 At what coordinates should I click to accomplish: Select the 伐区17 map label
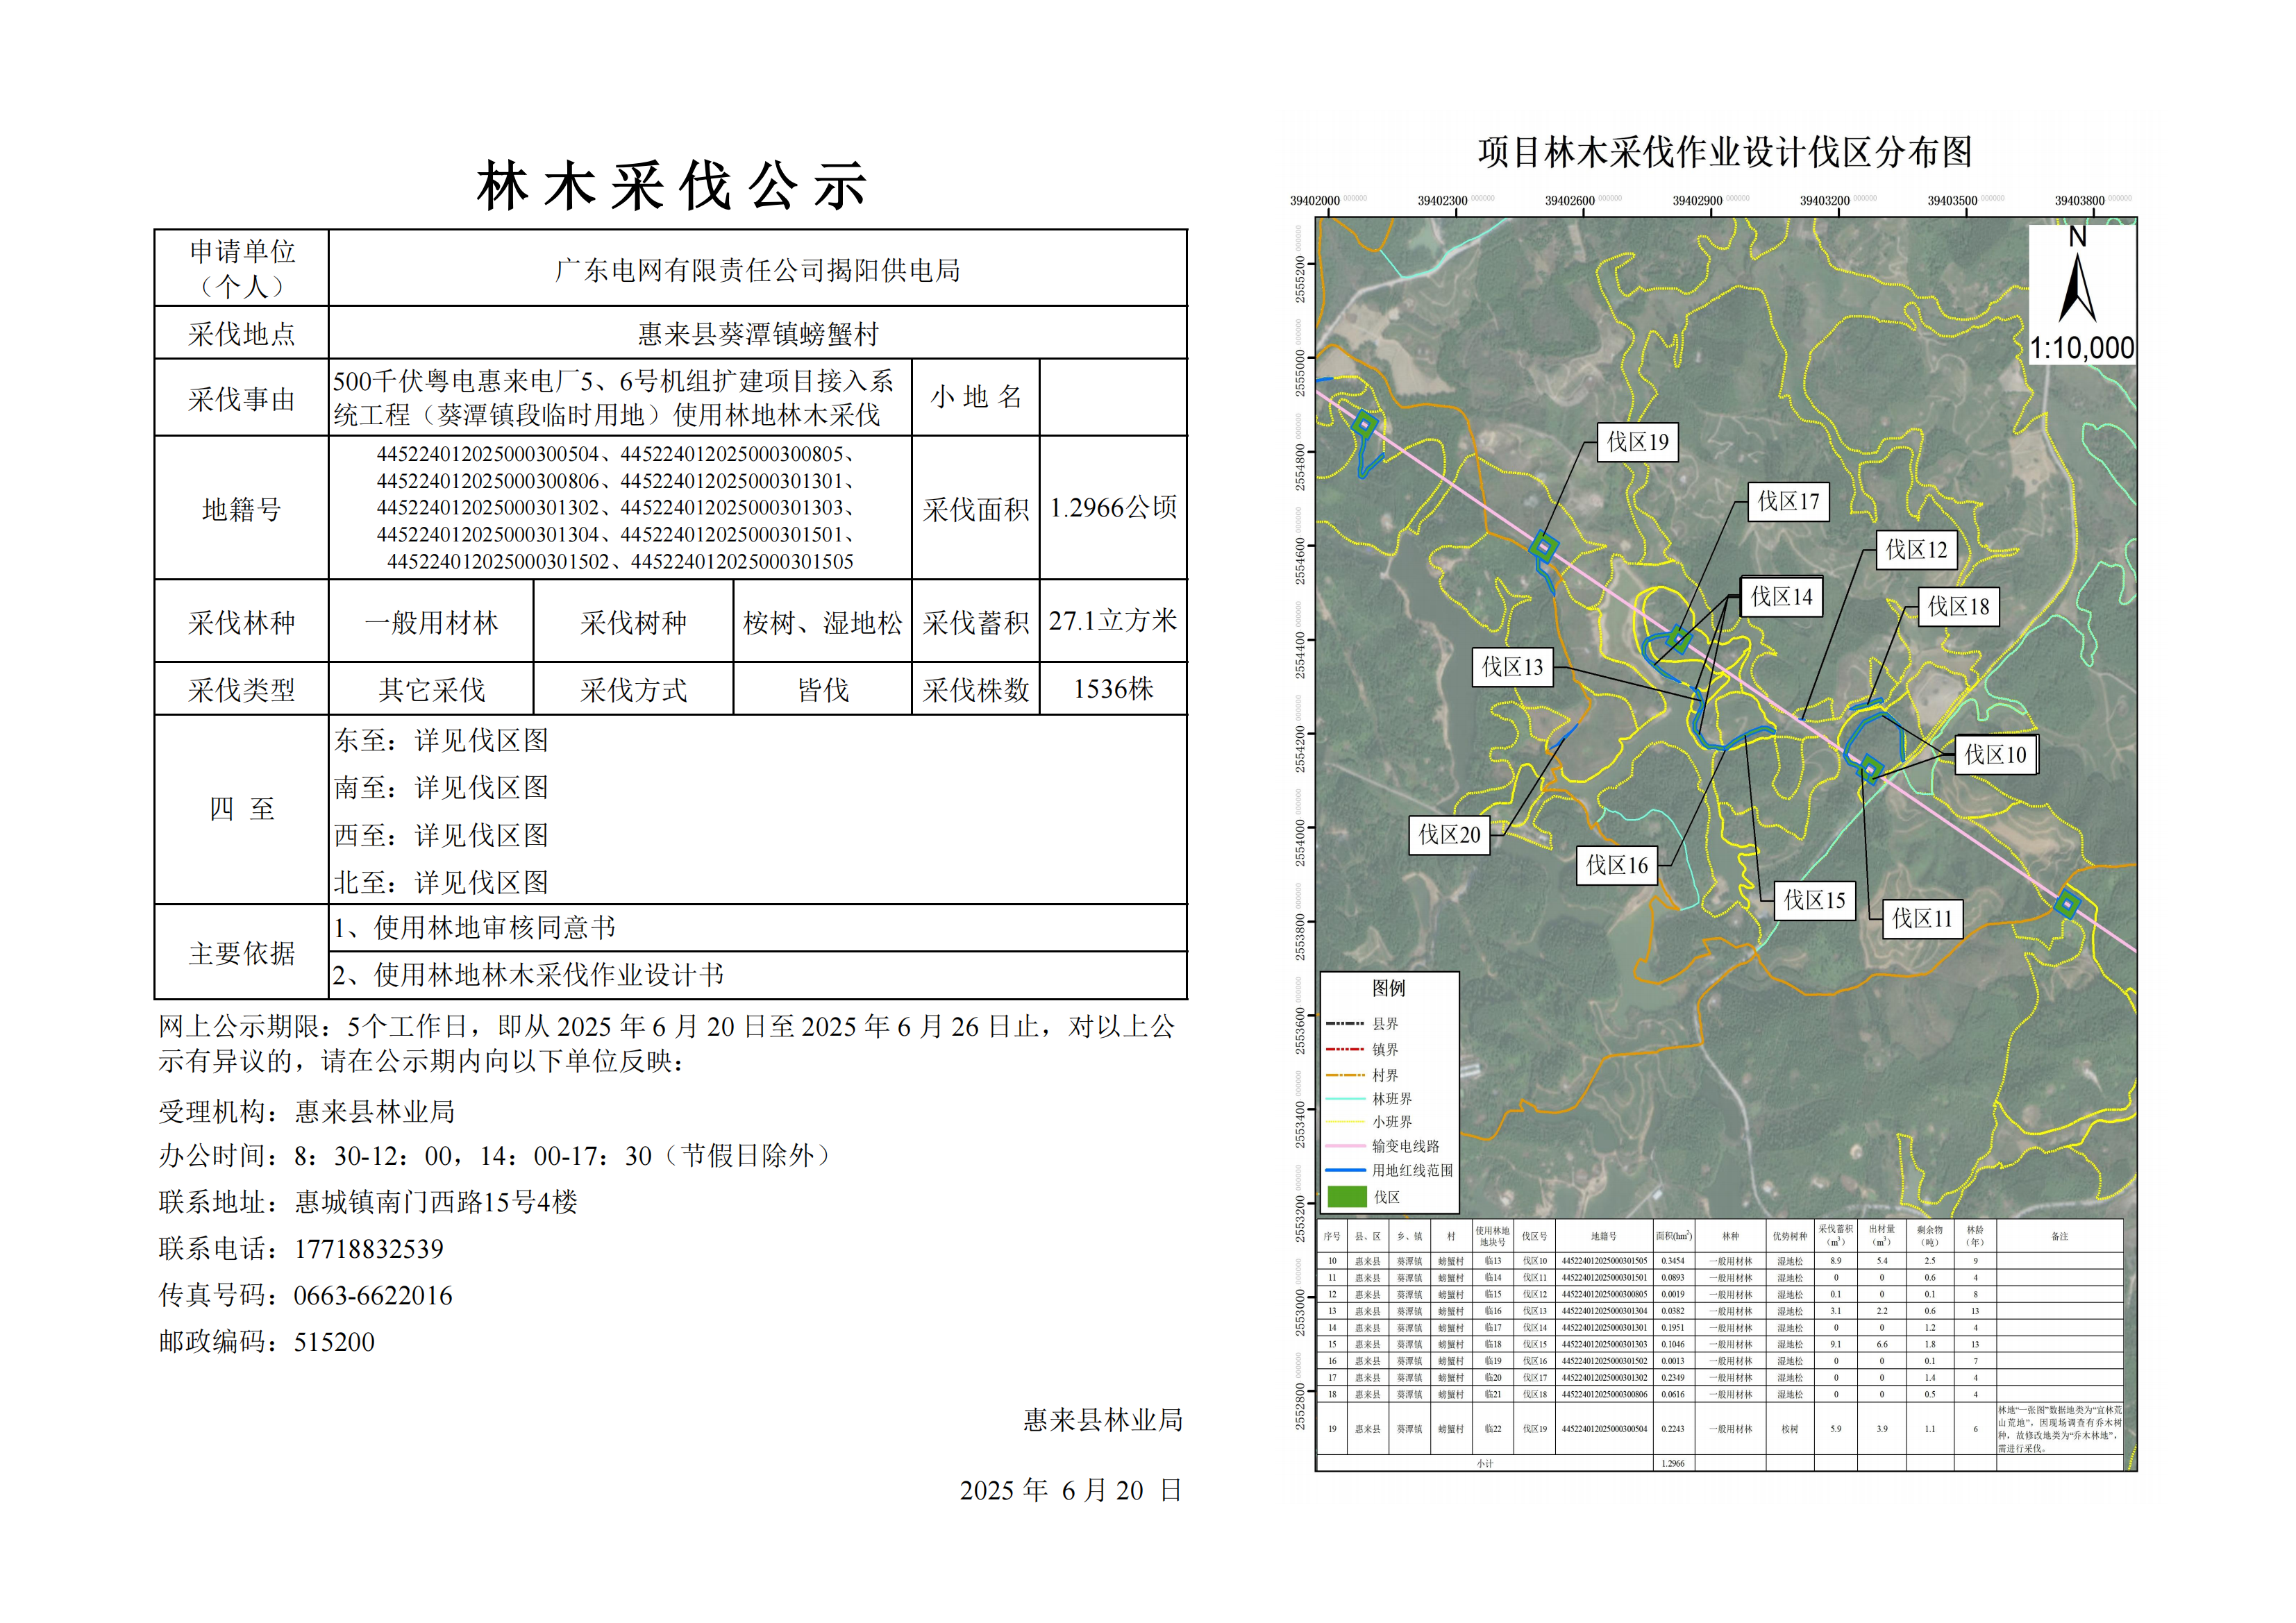coord(1789,501)
